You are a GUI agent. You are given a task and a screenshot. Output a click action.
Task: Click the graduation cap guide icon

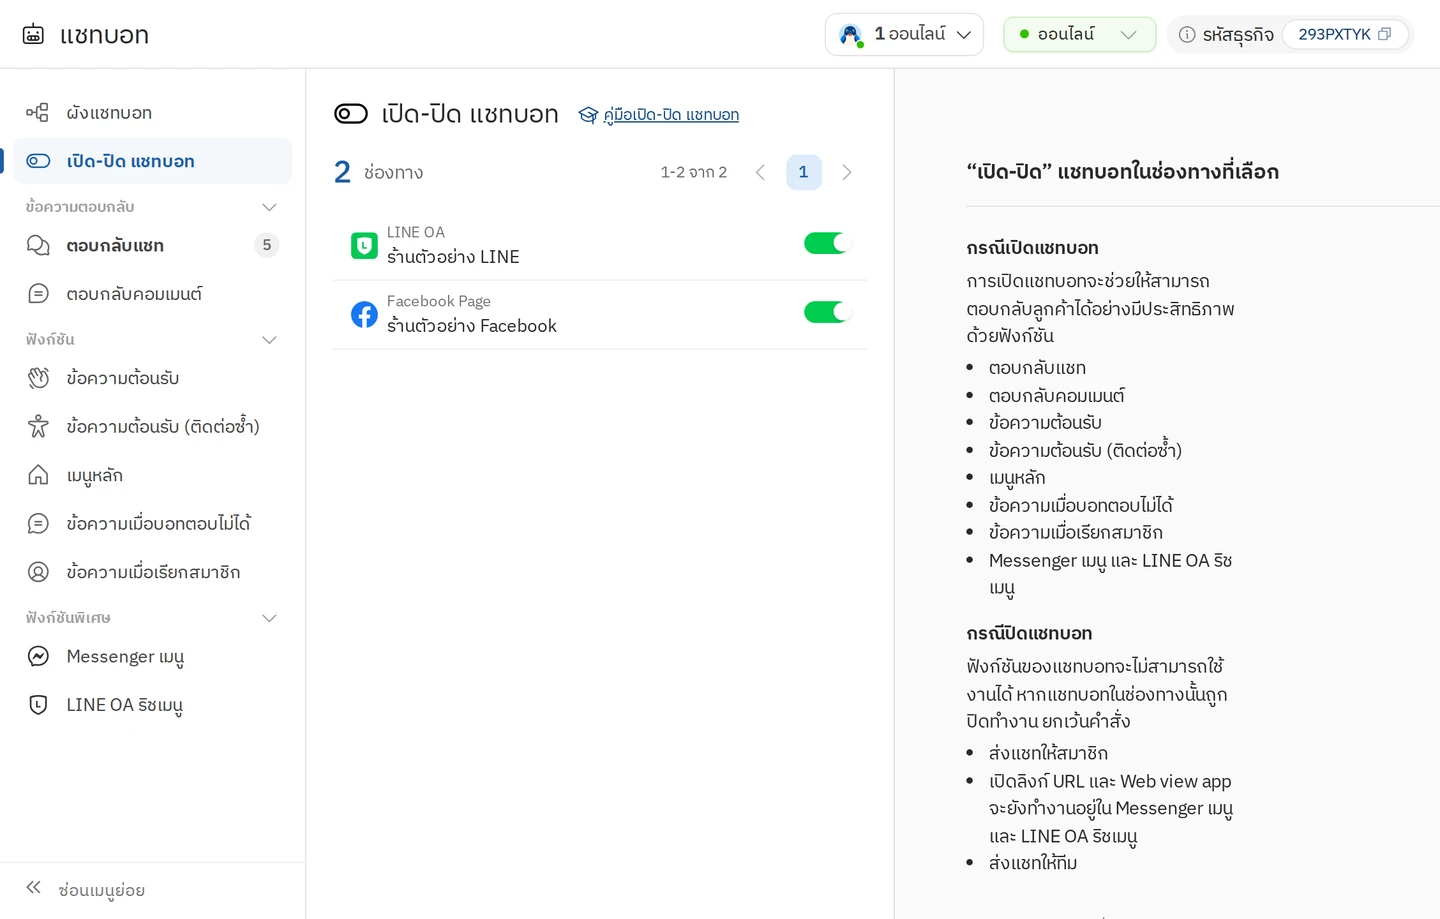click(x=588, y=115)
